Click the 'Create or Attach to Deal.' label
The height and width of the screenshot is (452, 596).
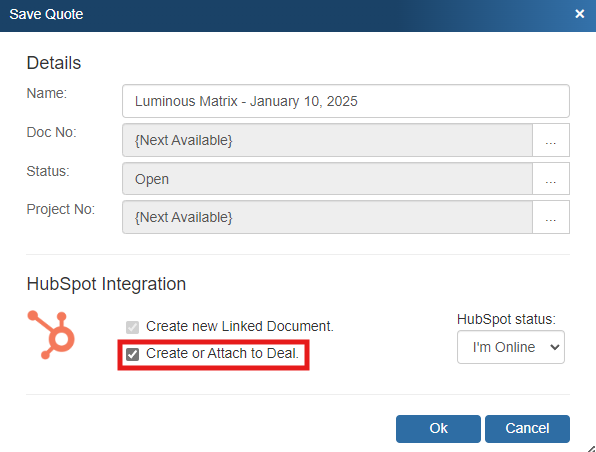222,353
